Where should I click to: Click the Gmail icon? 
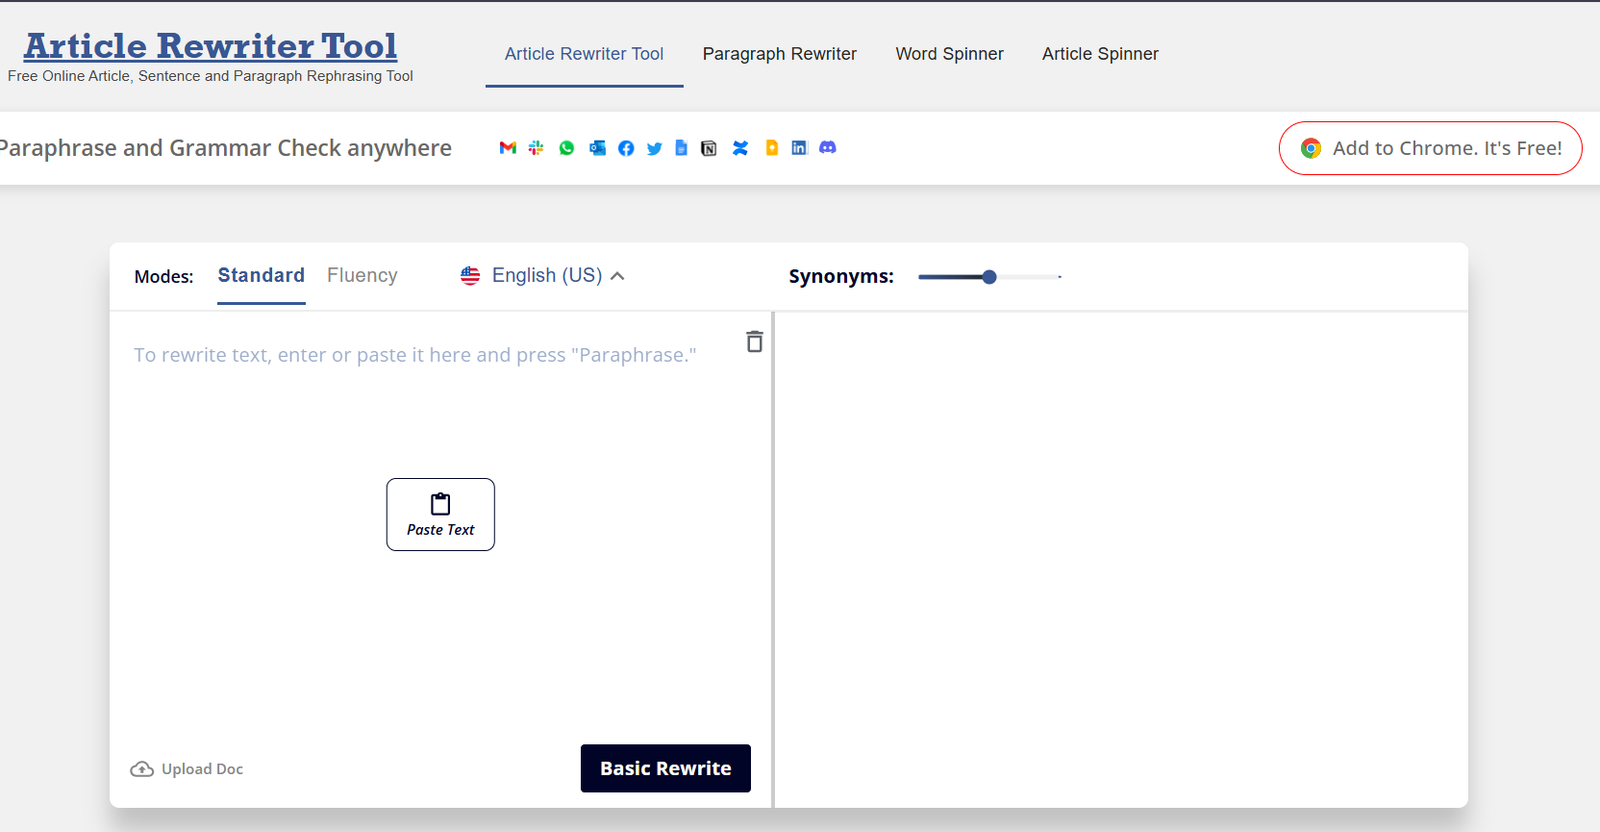508,148
